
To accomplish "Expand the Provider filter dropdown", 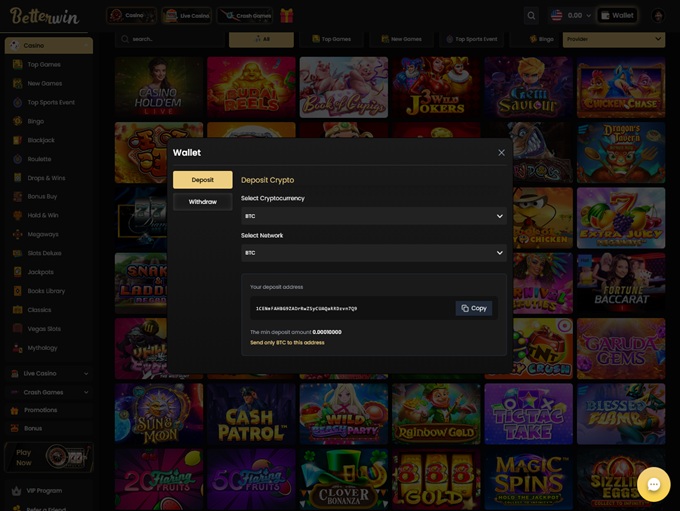I will pos(613,39).
